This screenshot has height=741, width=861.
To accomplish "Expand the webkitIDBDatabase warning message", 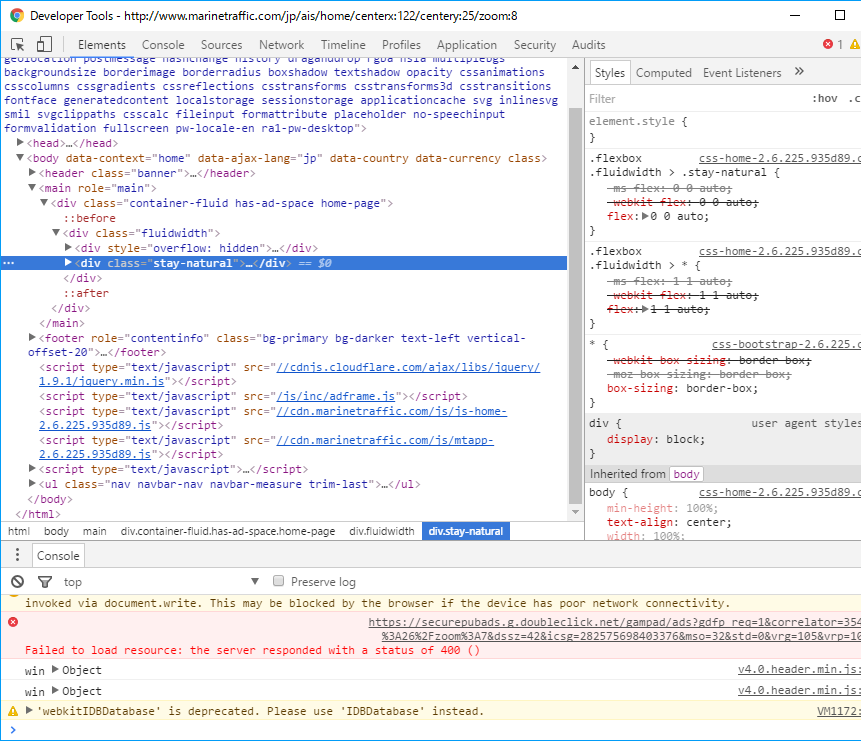I will [30, 710].
